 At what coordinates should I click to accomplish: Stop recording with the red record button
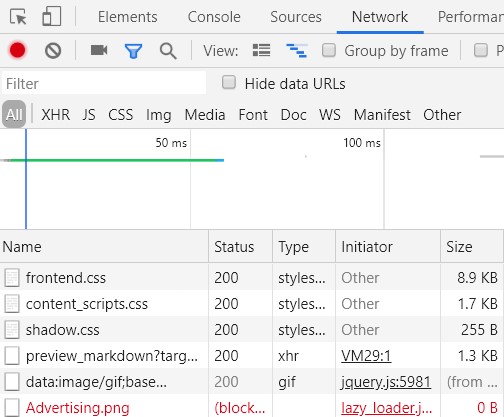[x=17, y=50]
